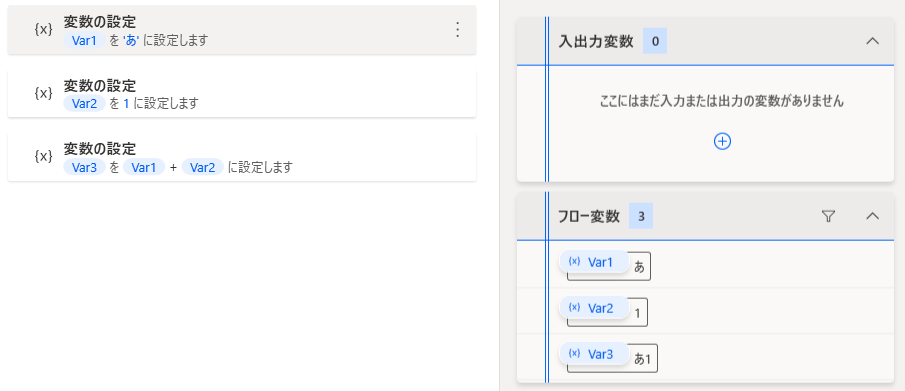Click the {x} icon of the Var3 action
The image size is (905, 391).
click(44, 157)
